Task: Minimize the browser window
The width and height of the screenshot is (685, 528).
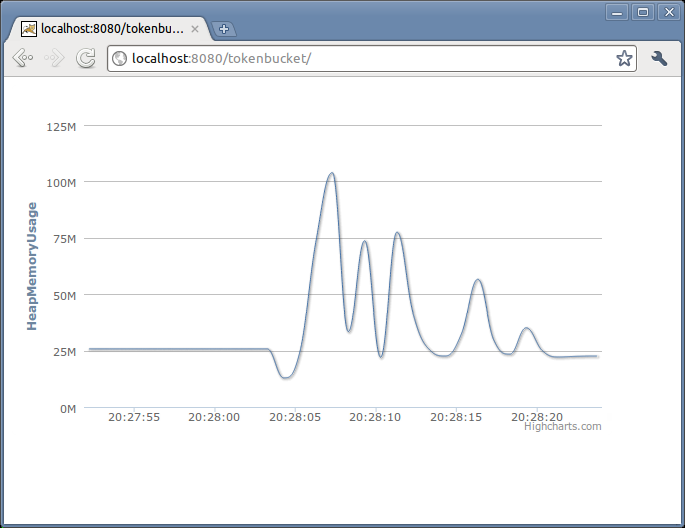Action: tap(617, 12)
